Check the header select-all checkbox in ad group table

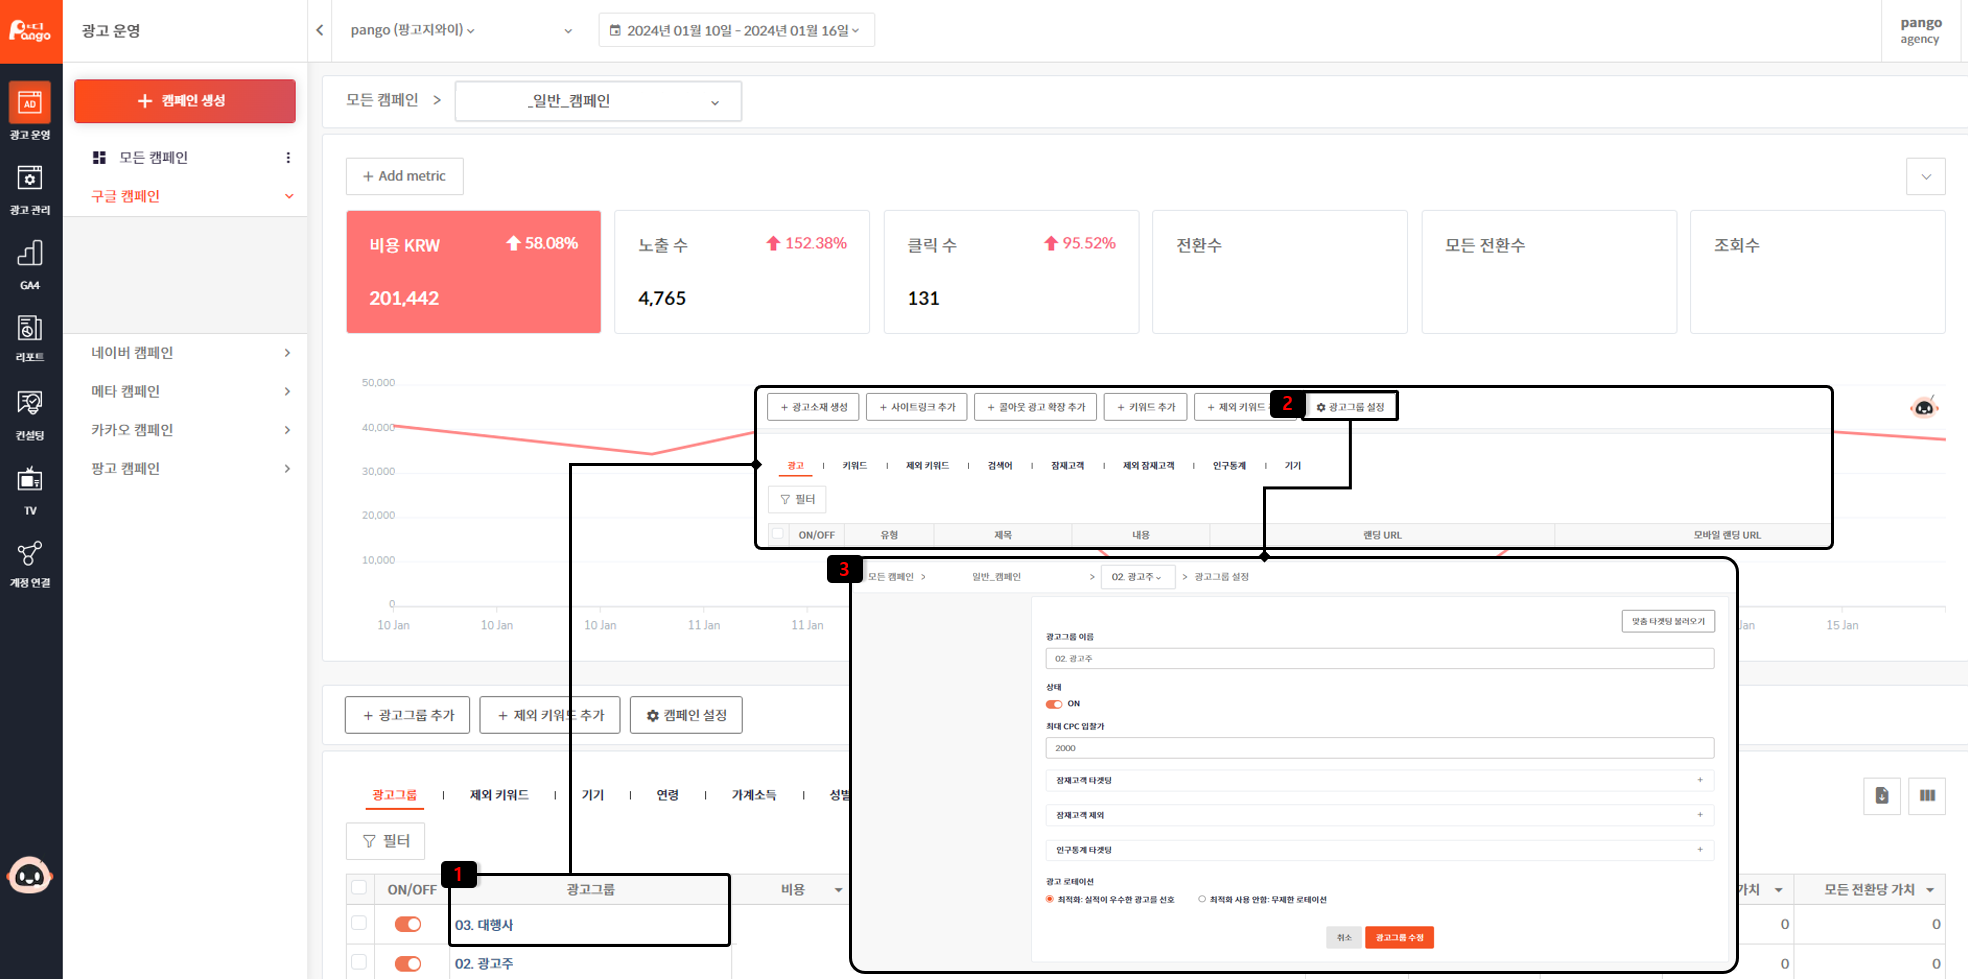pyautogui.click(x=359, y=887)
